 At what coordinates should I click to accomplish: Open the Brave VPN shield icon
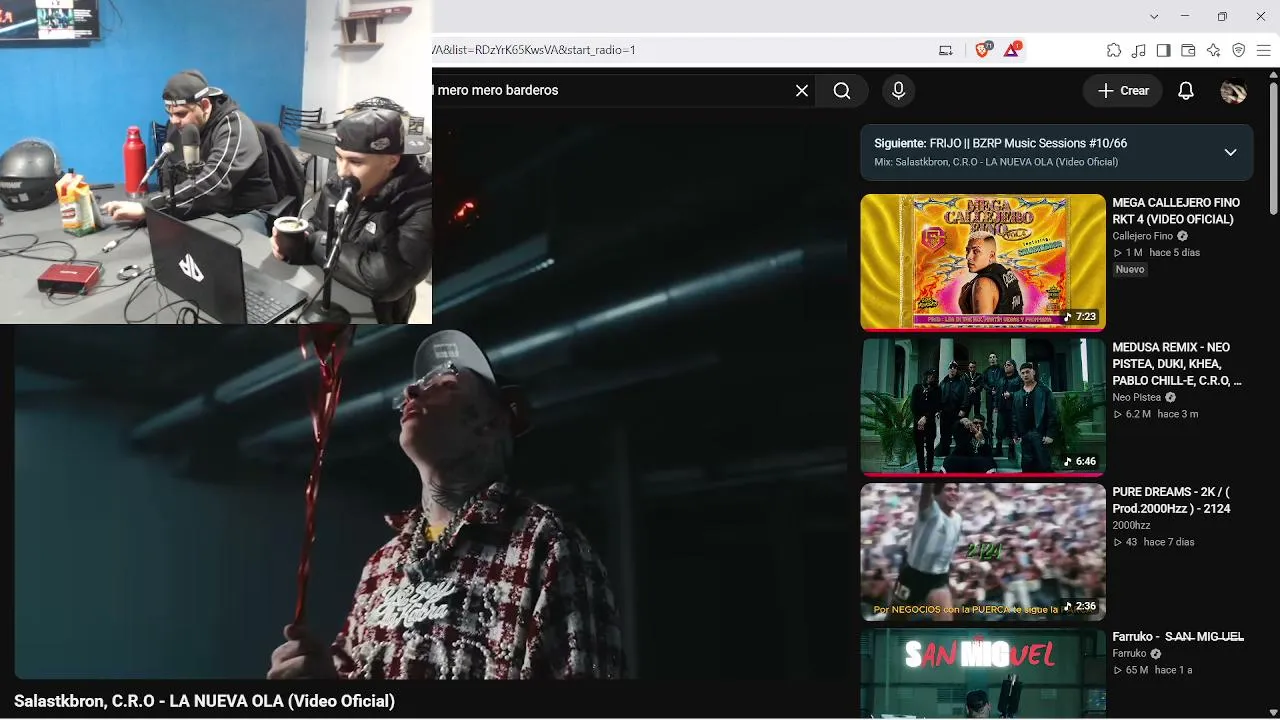1239,50
